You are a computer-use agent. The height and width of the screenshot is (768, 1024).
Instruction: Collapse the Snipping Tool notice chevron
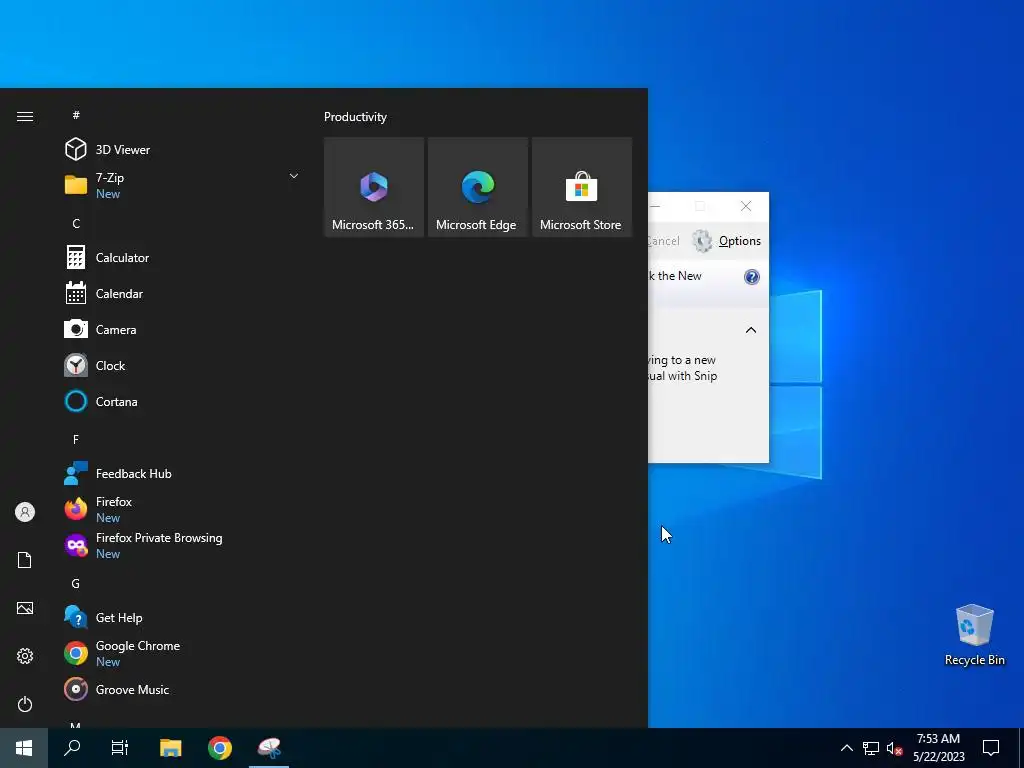click(751, 330)
